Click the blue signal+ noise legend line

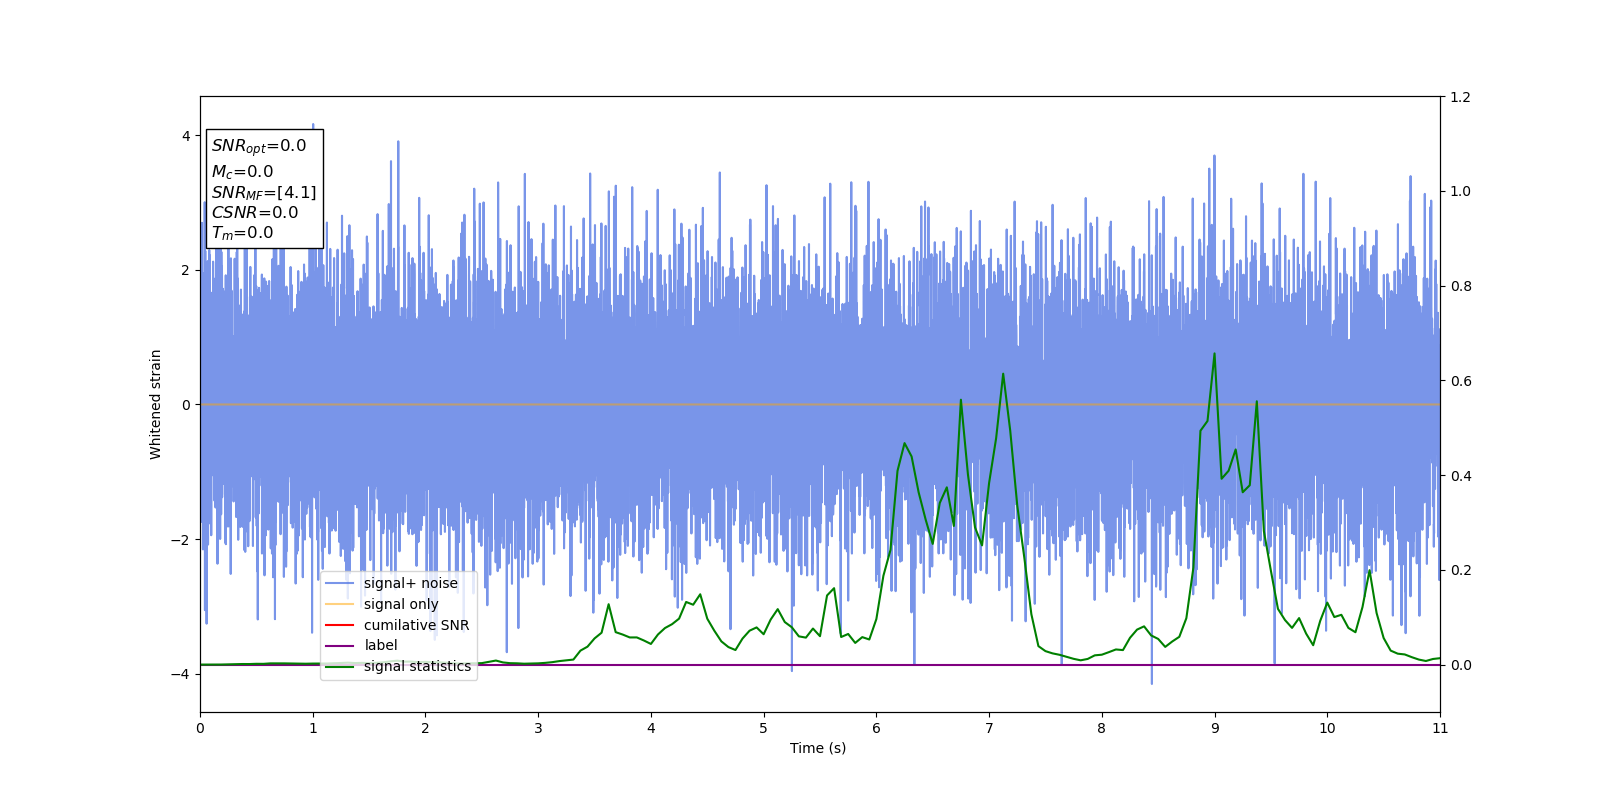click(x=340, y=583)
